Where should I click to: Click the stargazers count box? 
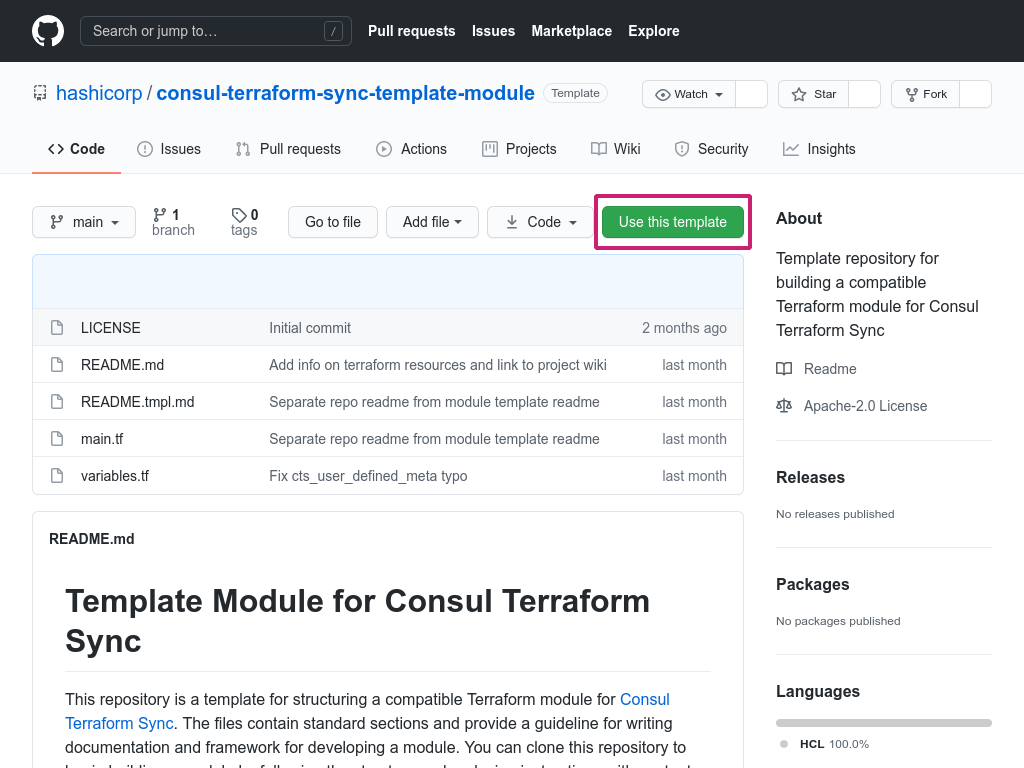pos(865,94)
